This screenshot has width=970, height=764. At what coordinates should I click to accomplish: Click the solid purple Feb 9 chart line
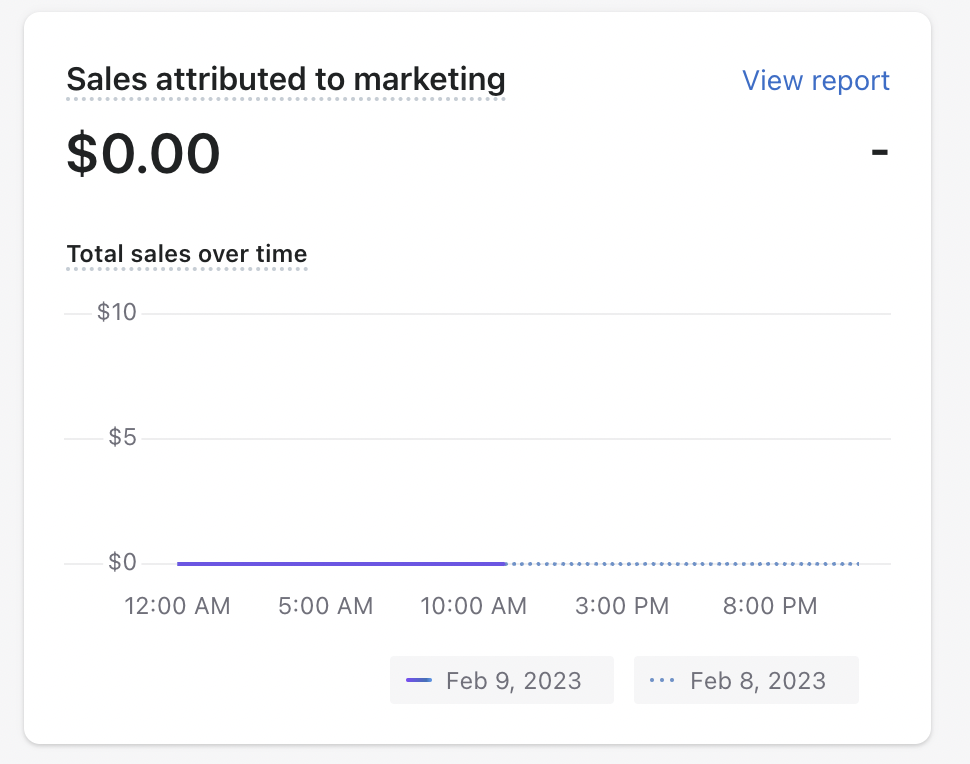340,564
